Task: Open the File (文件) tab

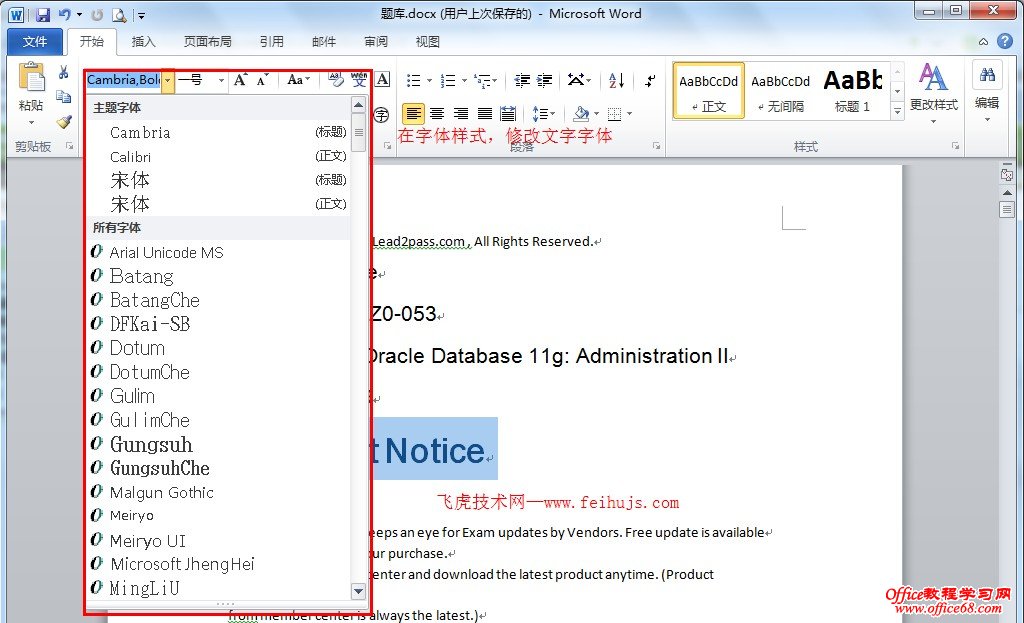Action: tap(35, 42)
